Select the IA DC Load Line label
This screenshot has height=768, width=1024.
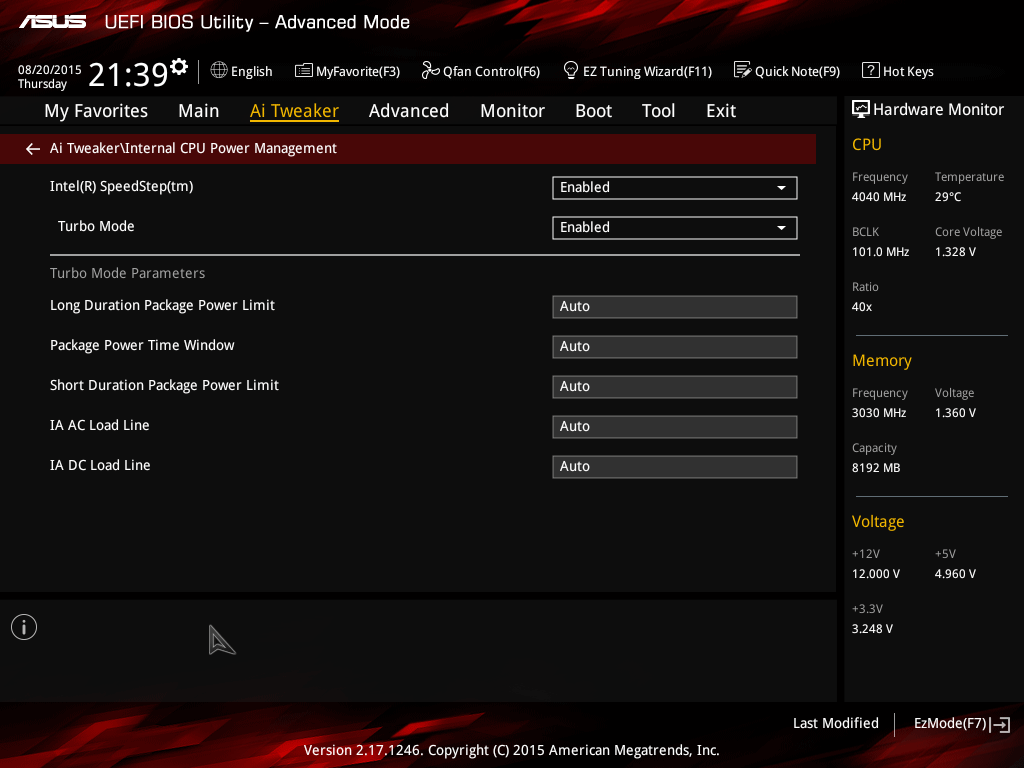point(101,465)
